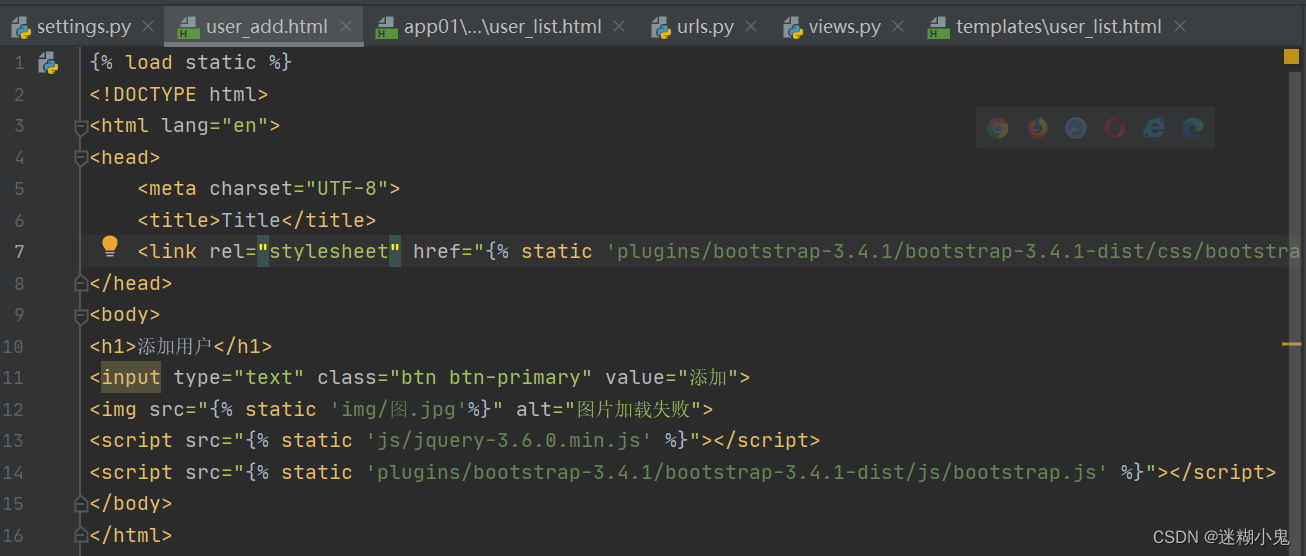
Task: Click the views.py tab's Python file icon
Action: pos(793,27)
